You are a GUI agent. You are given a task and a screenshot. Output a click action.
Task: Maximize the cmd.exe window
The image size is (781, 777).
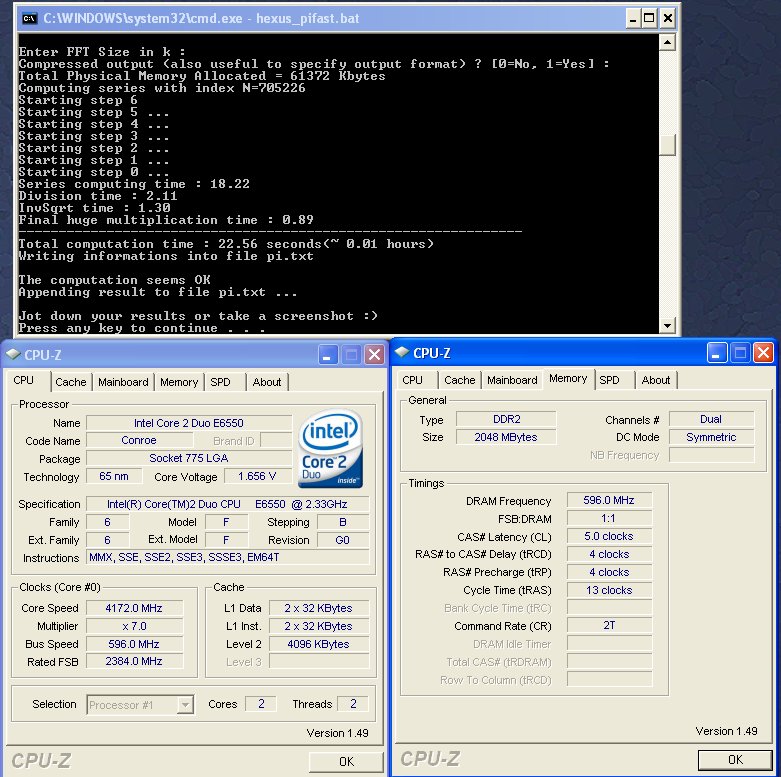[649, 19]
